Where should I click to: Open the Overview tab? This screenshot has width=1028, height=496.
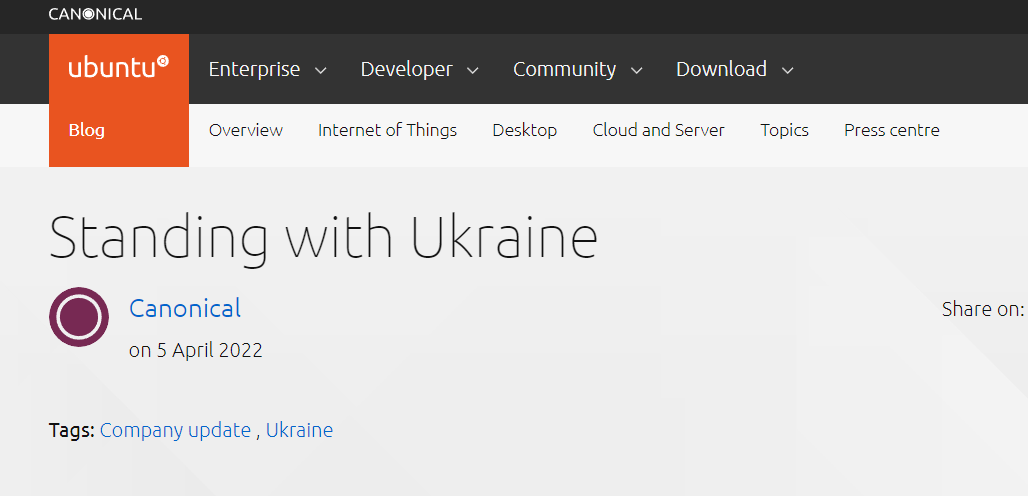point(246,130)
